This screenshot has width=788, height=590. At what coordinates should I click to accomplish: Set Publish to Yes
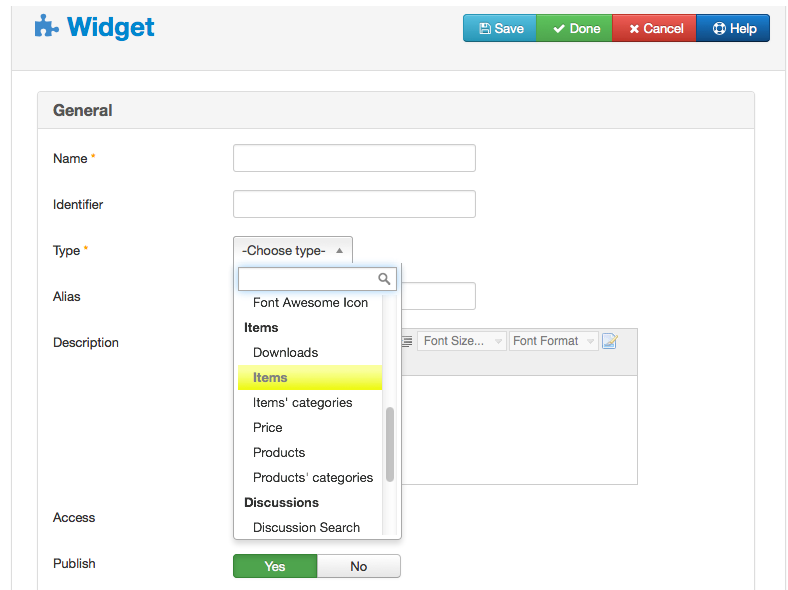(275, 566)
